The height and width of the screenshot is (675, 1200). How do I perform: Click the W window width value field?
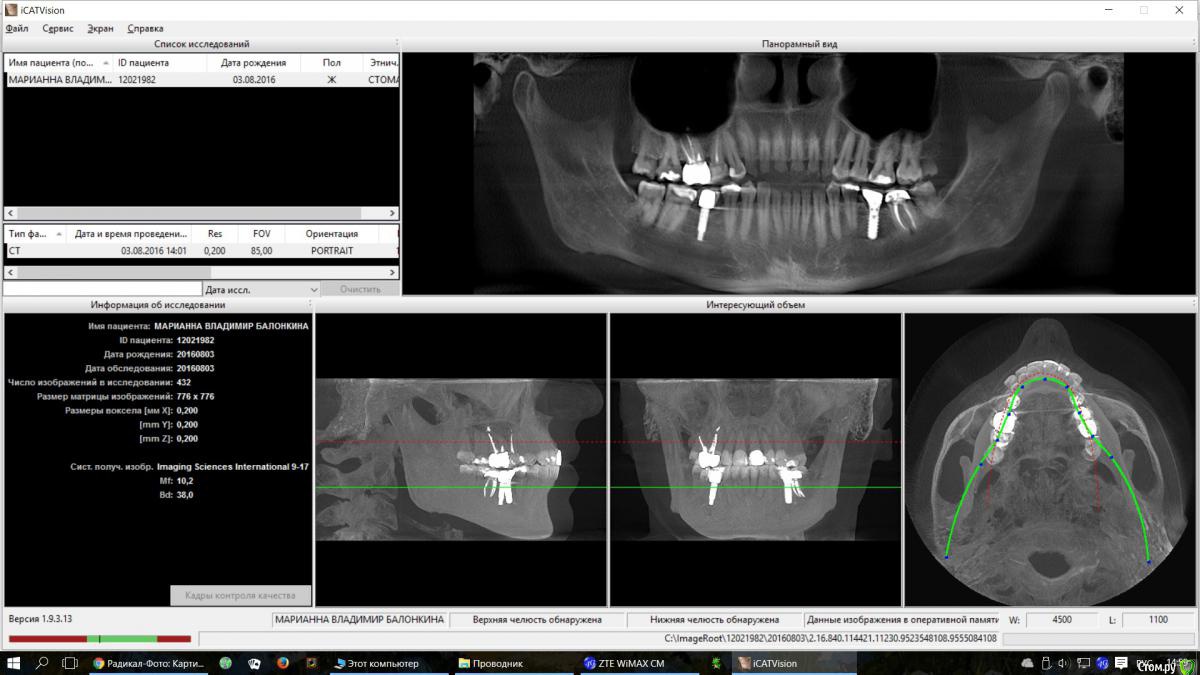(x=1061, y=620)
